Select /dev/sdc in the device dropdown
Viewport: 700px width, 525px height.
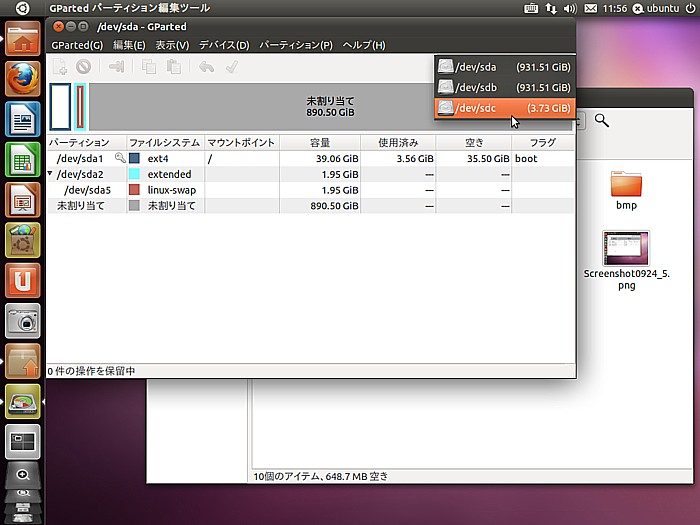(x=504, y=108)
